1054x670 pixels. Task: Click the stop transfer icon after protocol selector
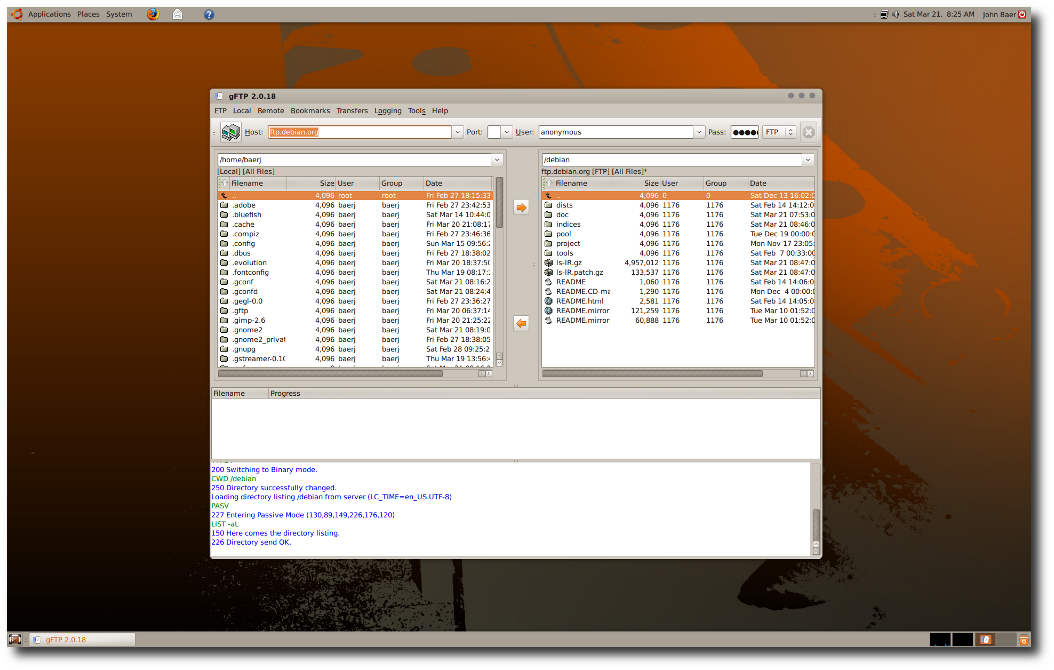point(809,132)
